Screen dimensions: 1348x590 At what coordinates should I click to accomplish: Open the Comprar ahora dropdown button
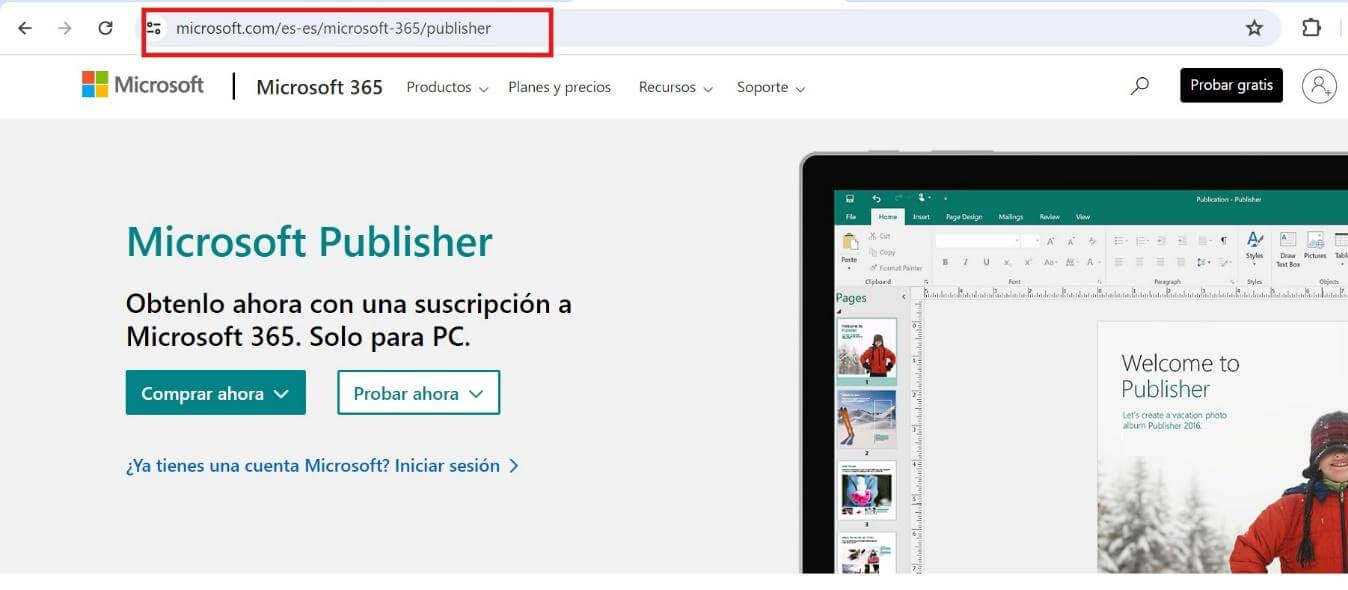tap(216, 393)
